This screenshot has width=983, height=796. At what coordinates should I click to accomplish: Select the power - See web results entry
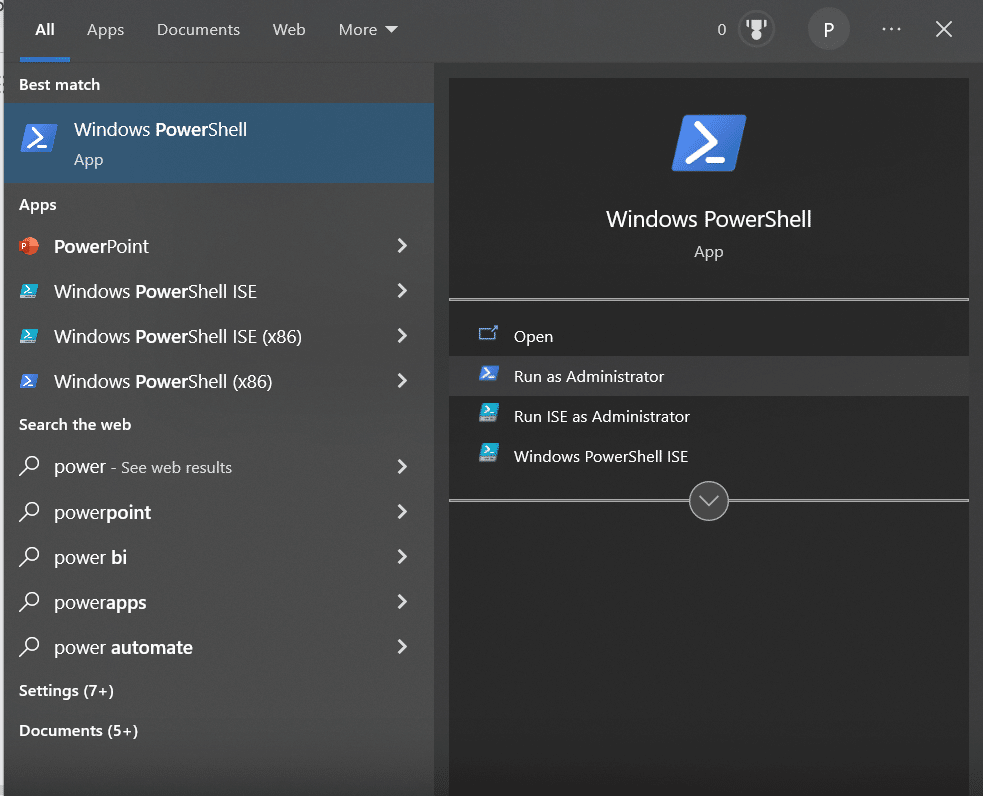coord(219,466)
